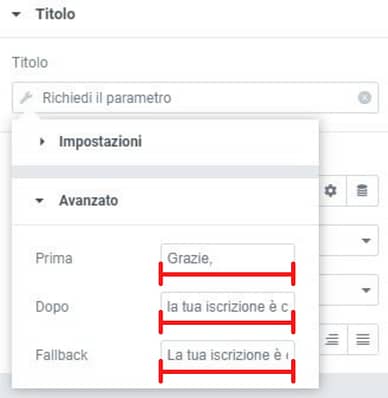Collapse the Titolo section arrow
388x398 pixels.
[x=16, y=14]
